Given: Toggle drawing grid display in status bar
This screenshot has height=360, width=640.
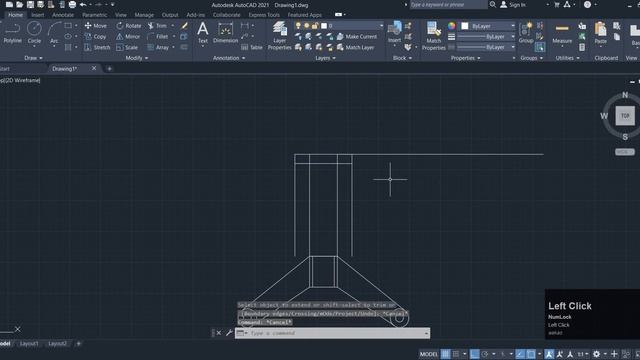Looking at the screenshot, I should tap(446, 354).
